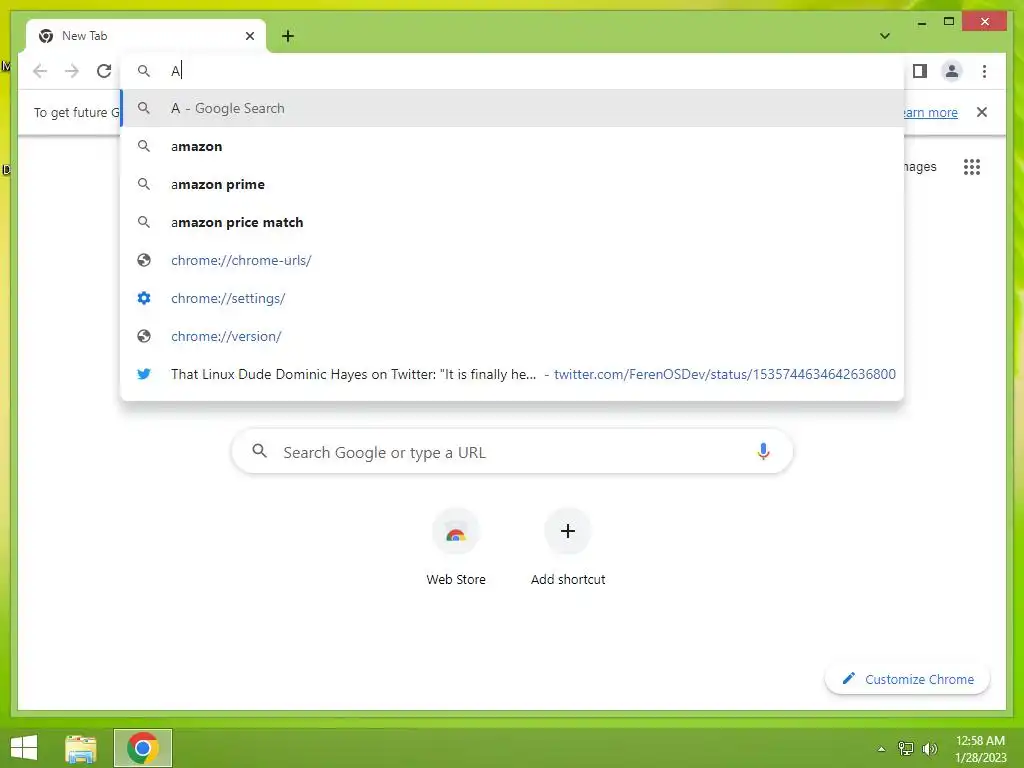This screenshot has height=768, width=1024.
Task: Open the volume speaker tray icon
Action: pos(930,748)
